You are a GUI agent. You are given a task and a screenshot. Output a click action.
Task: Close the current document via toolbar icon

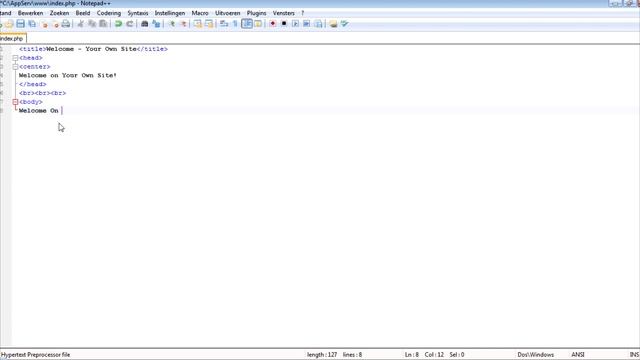click(44, 24)
